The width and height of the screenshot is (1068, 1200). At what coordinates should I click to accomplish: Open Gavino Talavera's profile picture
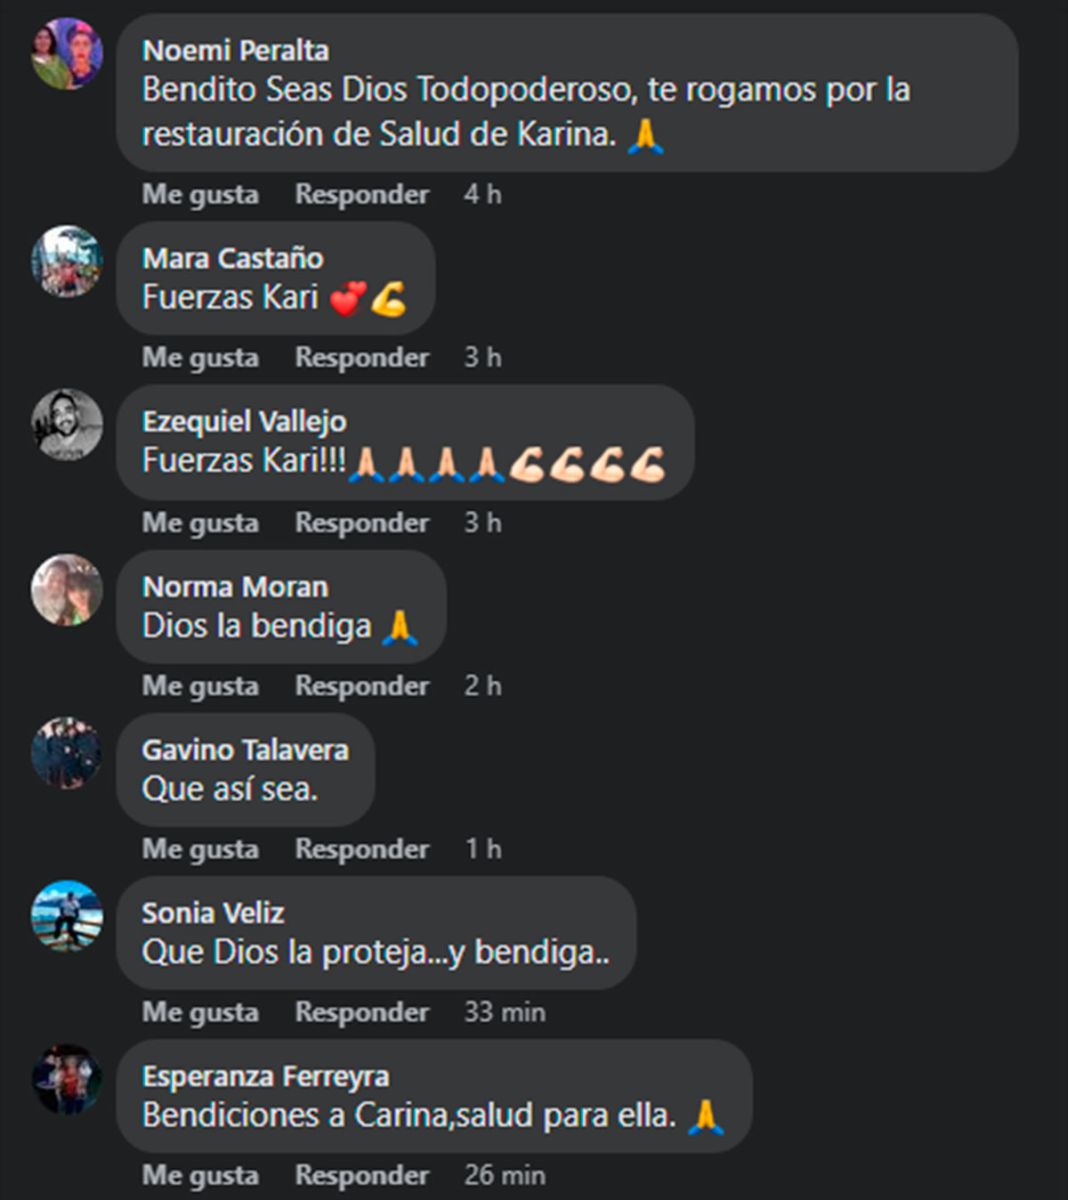(67, 753)
